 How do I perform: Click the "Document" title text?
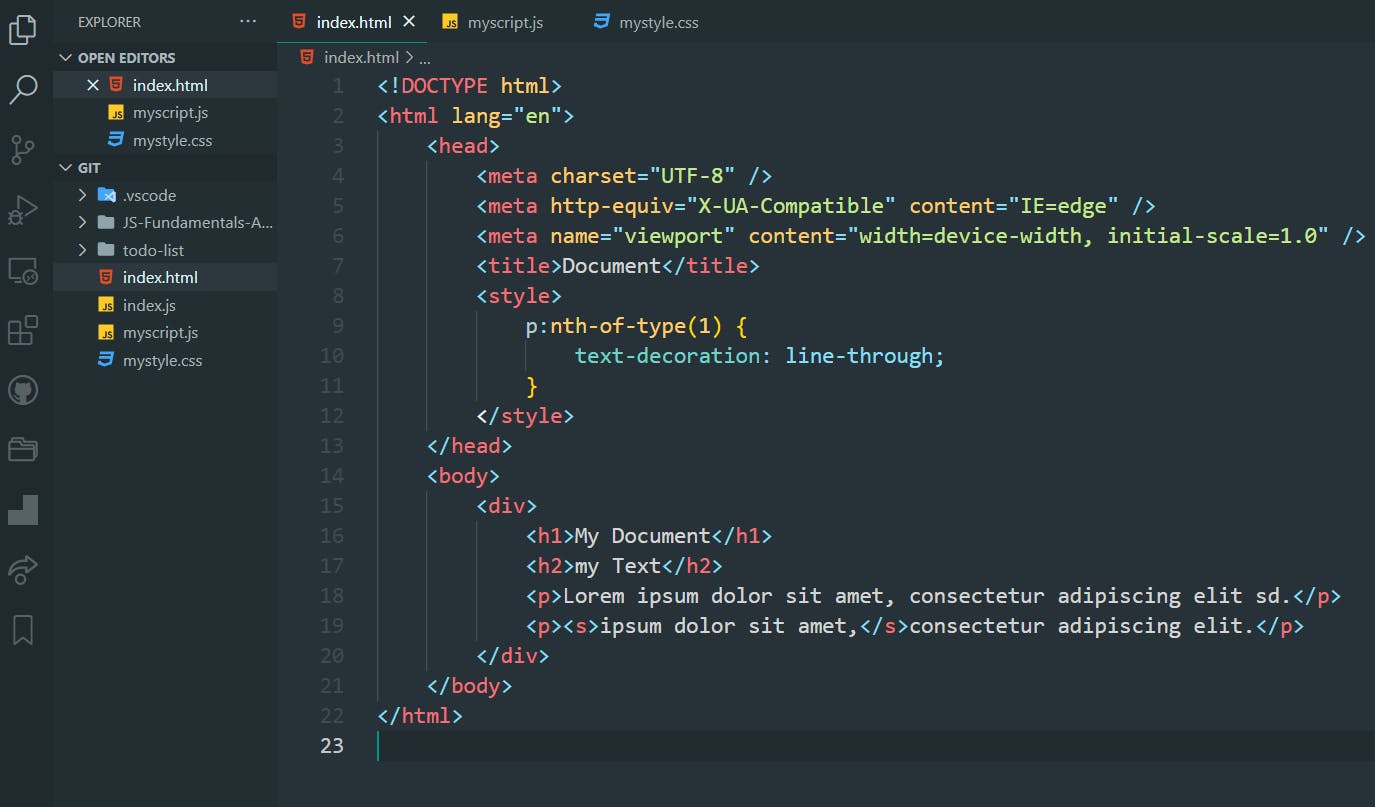pyautogui.click(x=611, y=266)
